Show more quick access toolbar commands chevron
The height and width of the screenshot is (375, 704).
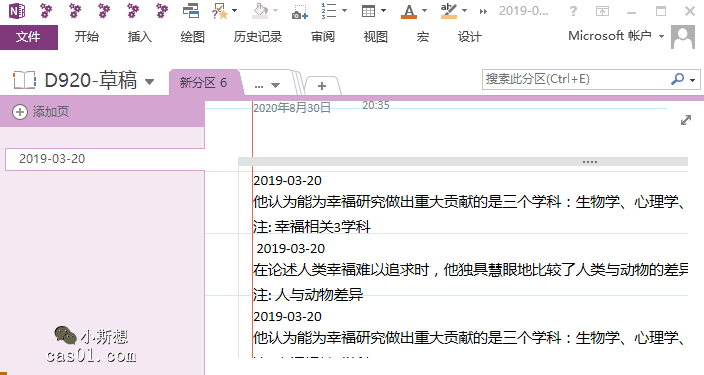coord(483,11)
